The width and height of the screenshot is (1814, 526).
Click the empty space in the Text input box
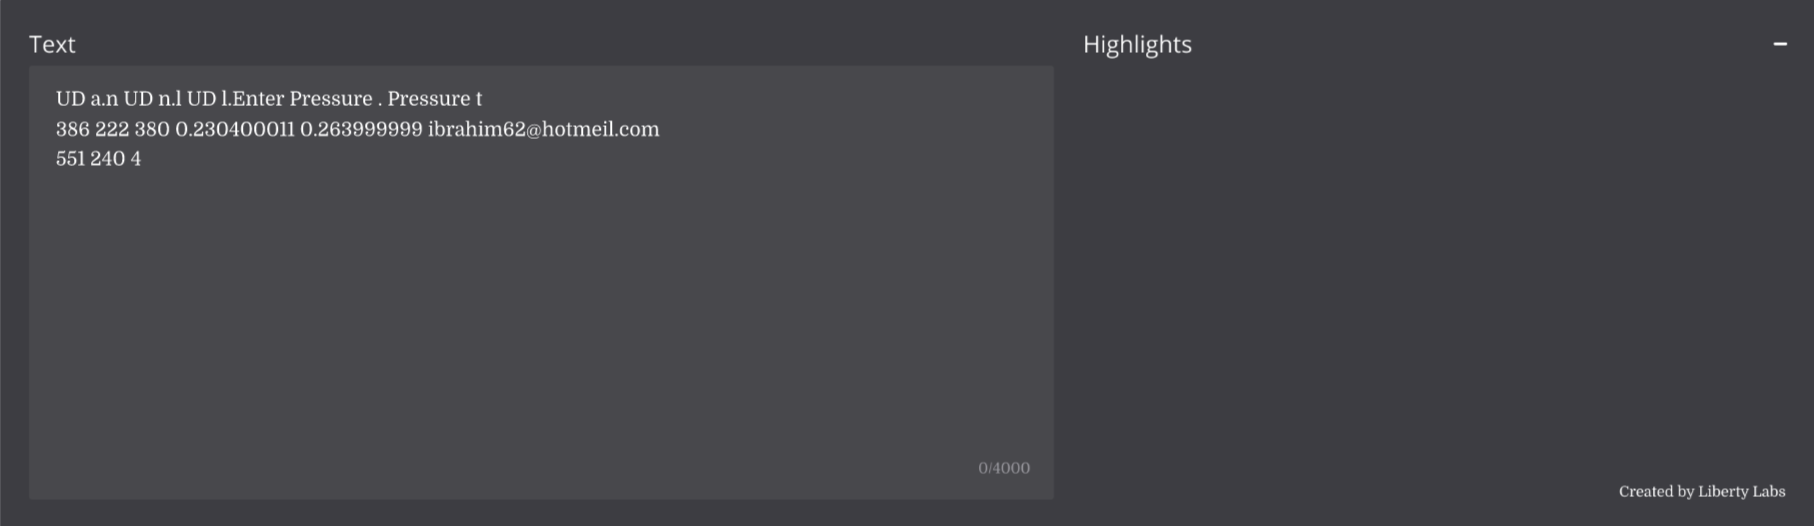point(540,320)
